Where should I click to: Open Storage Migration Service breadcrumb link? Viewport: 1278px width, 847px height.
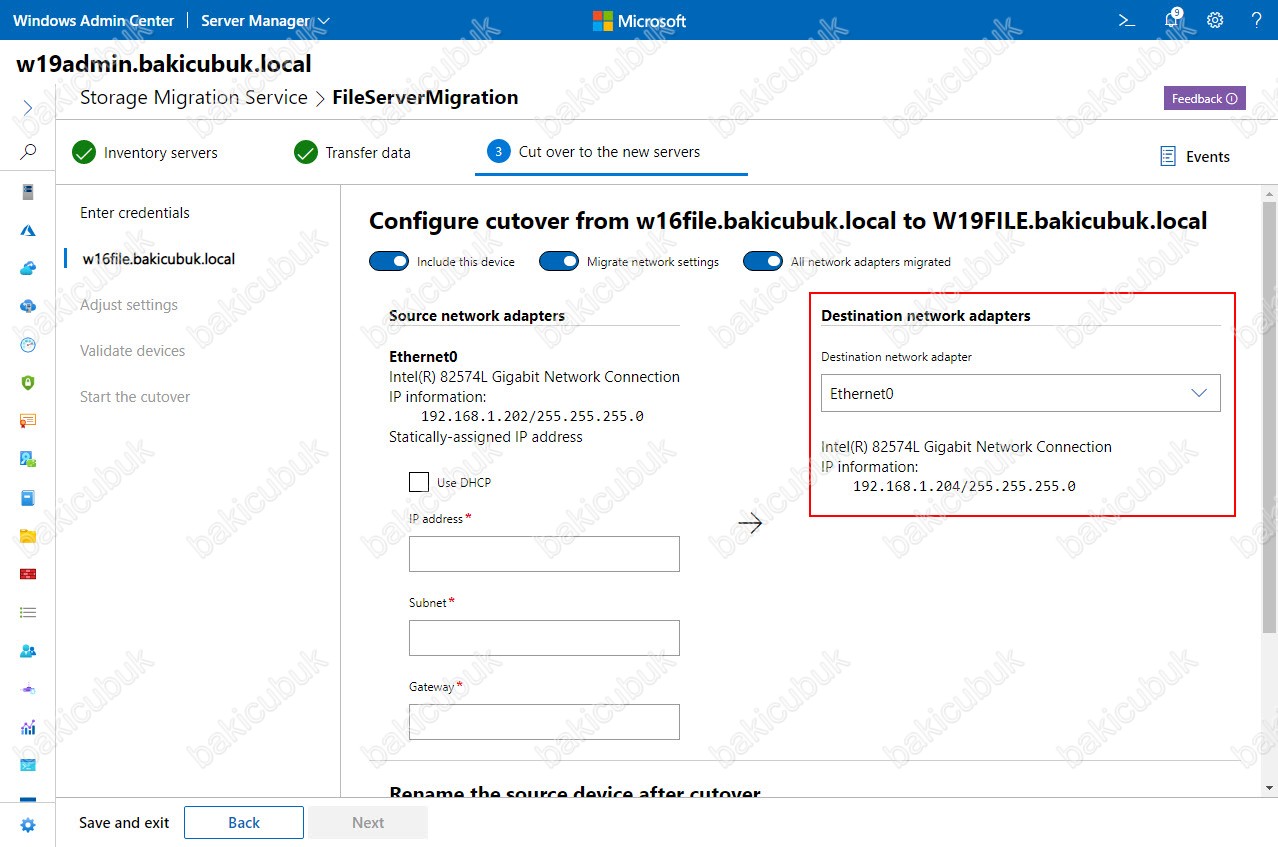pos(194,98)
